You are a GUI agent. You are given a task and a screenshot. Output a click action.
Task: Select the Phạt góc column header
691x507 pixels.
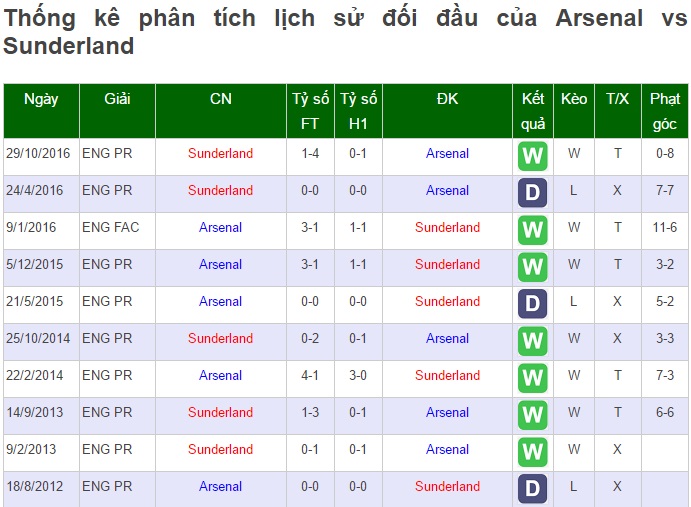point(665,111)
